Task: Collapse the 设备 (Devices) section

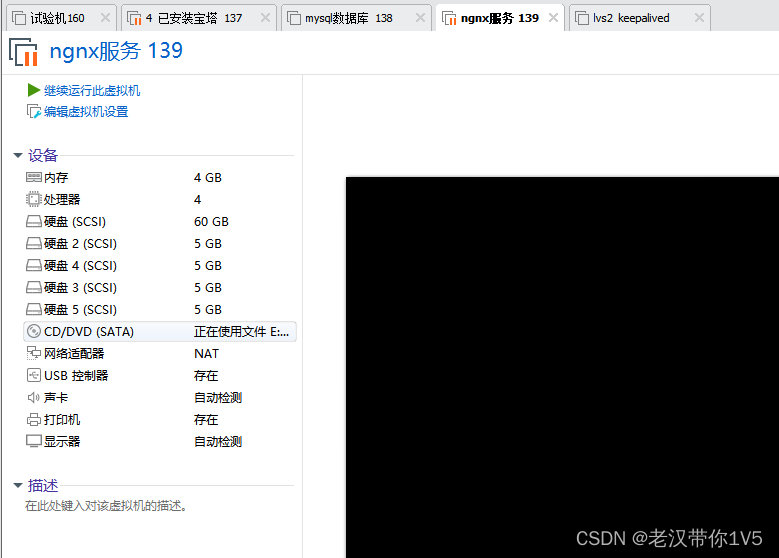Action: tap(18, 156)
